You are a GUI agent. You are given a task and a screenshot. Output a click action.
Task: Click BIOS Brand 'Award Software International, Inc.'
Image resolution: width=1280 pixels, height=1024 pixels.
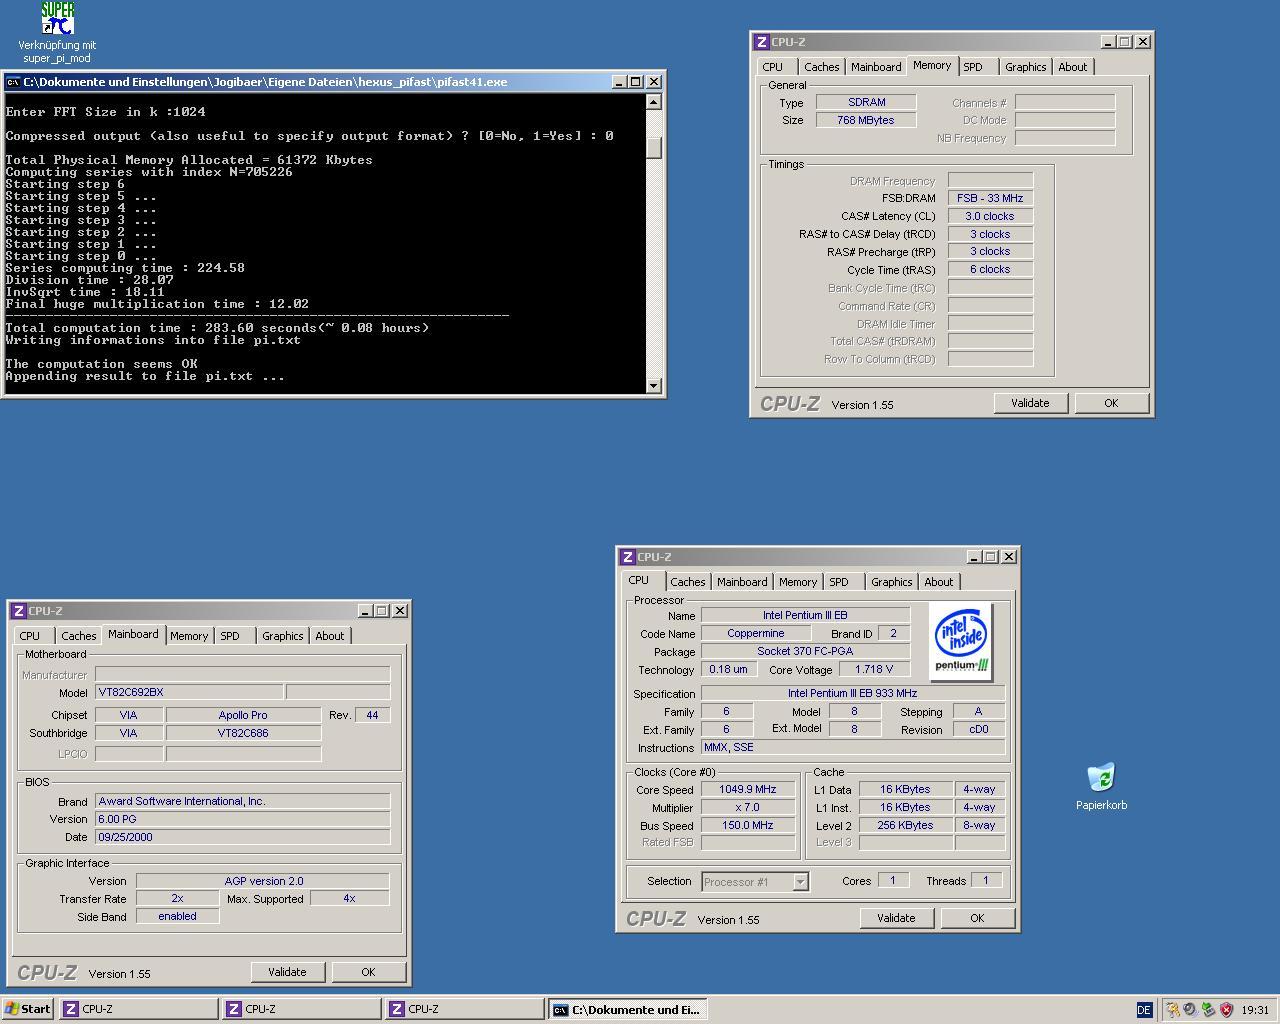(x=242, y=801)
